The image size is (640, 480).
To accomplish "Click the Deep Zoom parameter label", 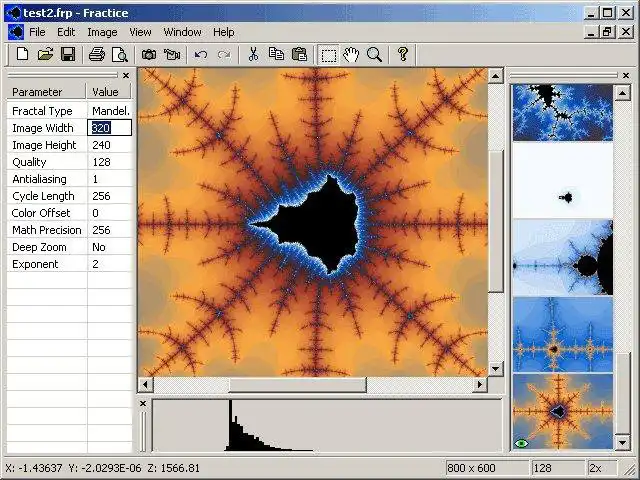I will pos(39,247).
